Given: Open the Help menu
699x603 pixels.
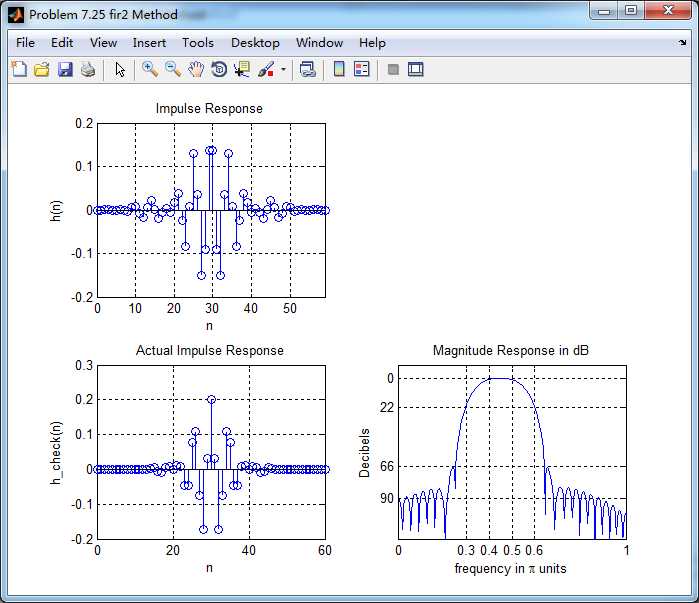Looking at the screenshot, I should (372, 43).
